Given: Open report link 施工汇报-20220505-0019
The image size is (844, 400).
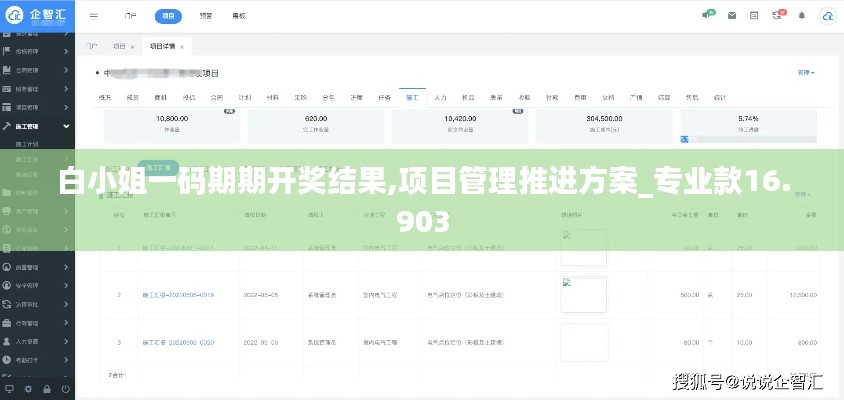Looking at the screenshot, I should (x=178, y=296).
